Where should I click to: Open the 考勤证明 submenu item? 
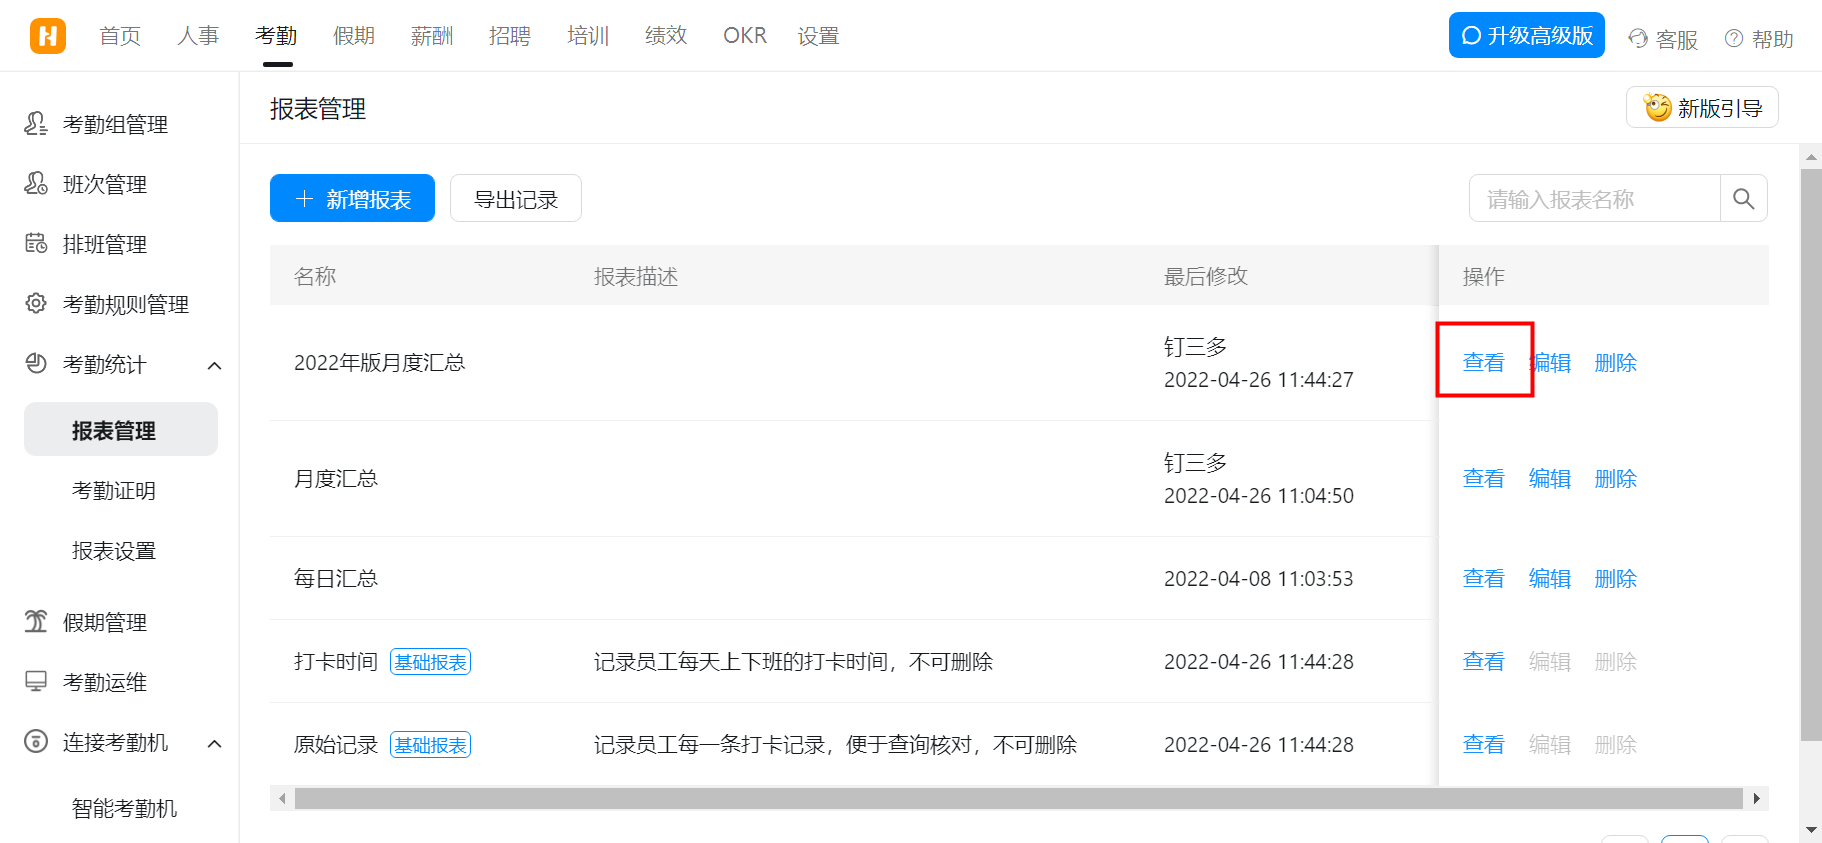tap(114, 491)
